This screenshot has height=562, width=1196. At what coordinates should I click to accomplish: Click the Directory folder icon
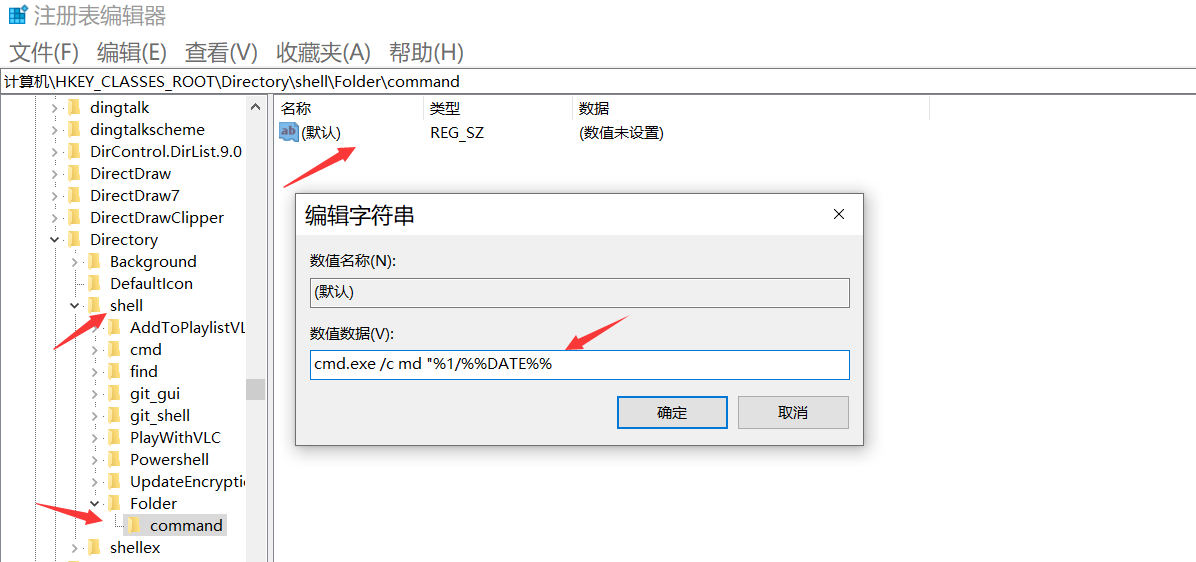(x=74, y=239)
